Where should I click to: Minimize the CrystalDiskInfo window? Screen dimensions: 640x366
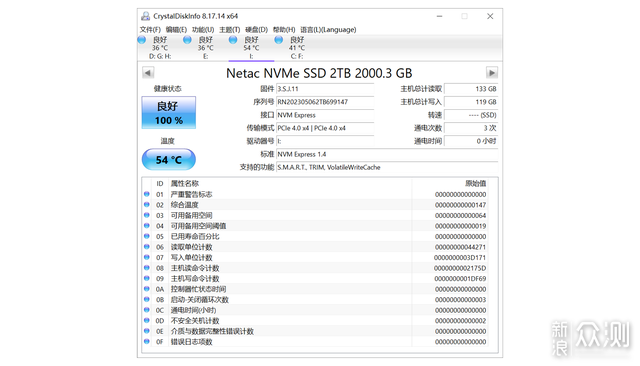click(x=440, y=16)
